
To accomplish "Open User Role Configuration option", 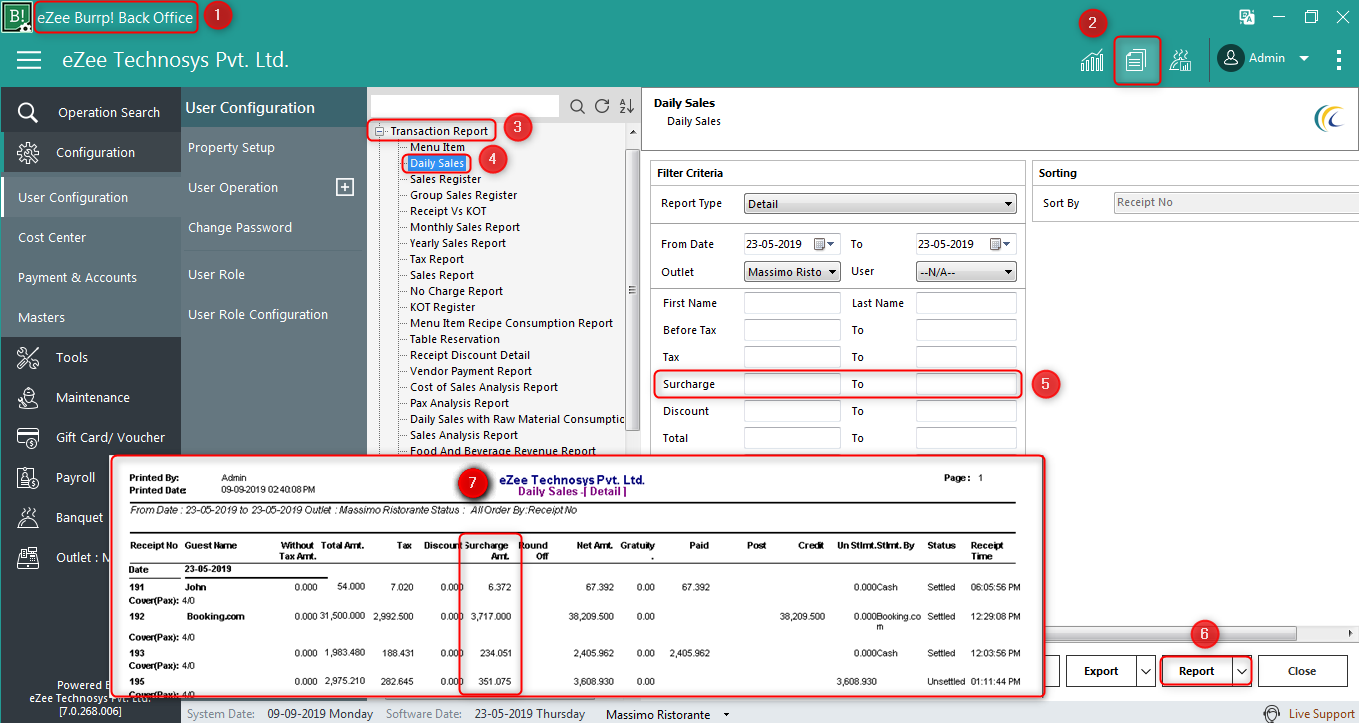I will pos(258,314).
